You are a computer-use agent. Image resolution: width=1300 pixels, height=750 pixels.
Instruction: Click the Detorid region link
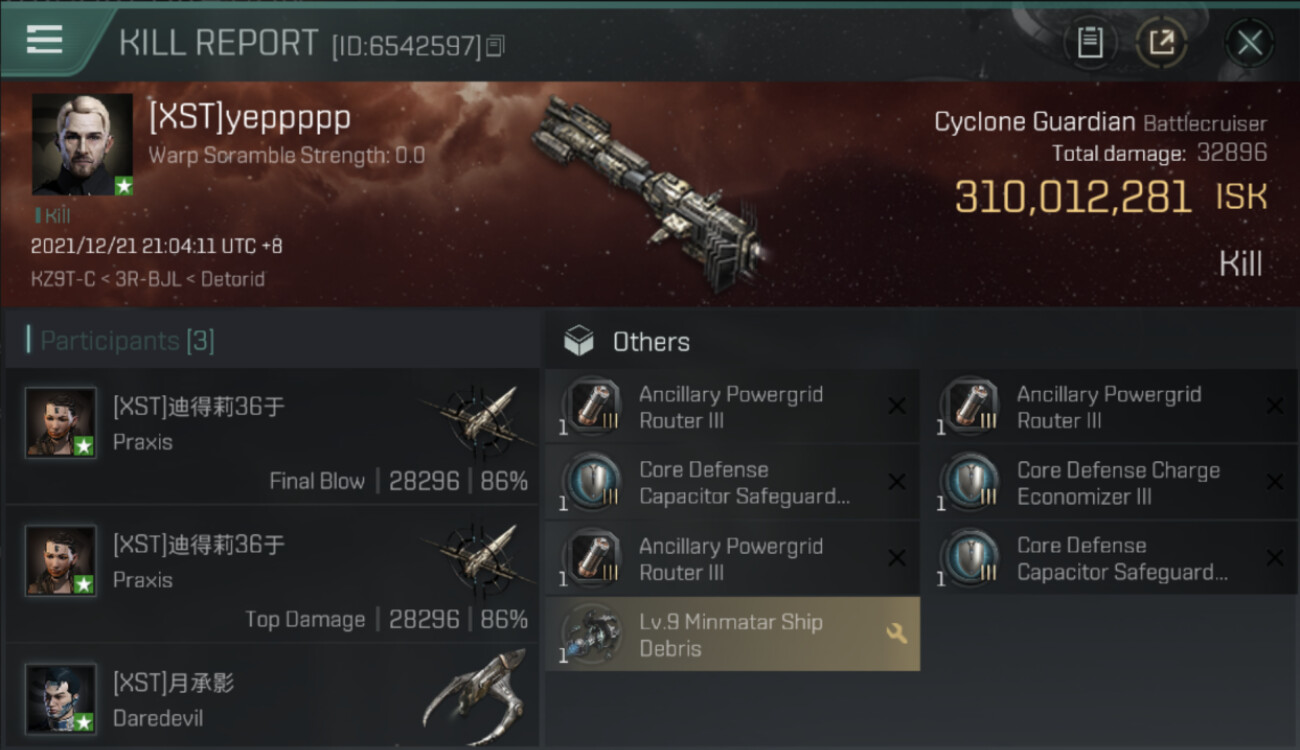[x=233, y=279]
